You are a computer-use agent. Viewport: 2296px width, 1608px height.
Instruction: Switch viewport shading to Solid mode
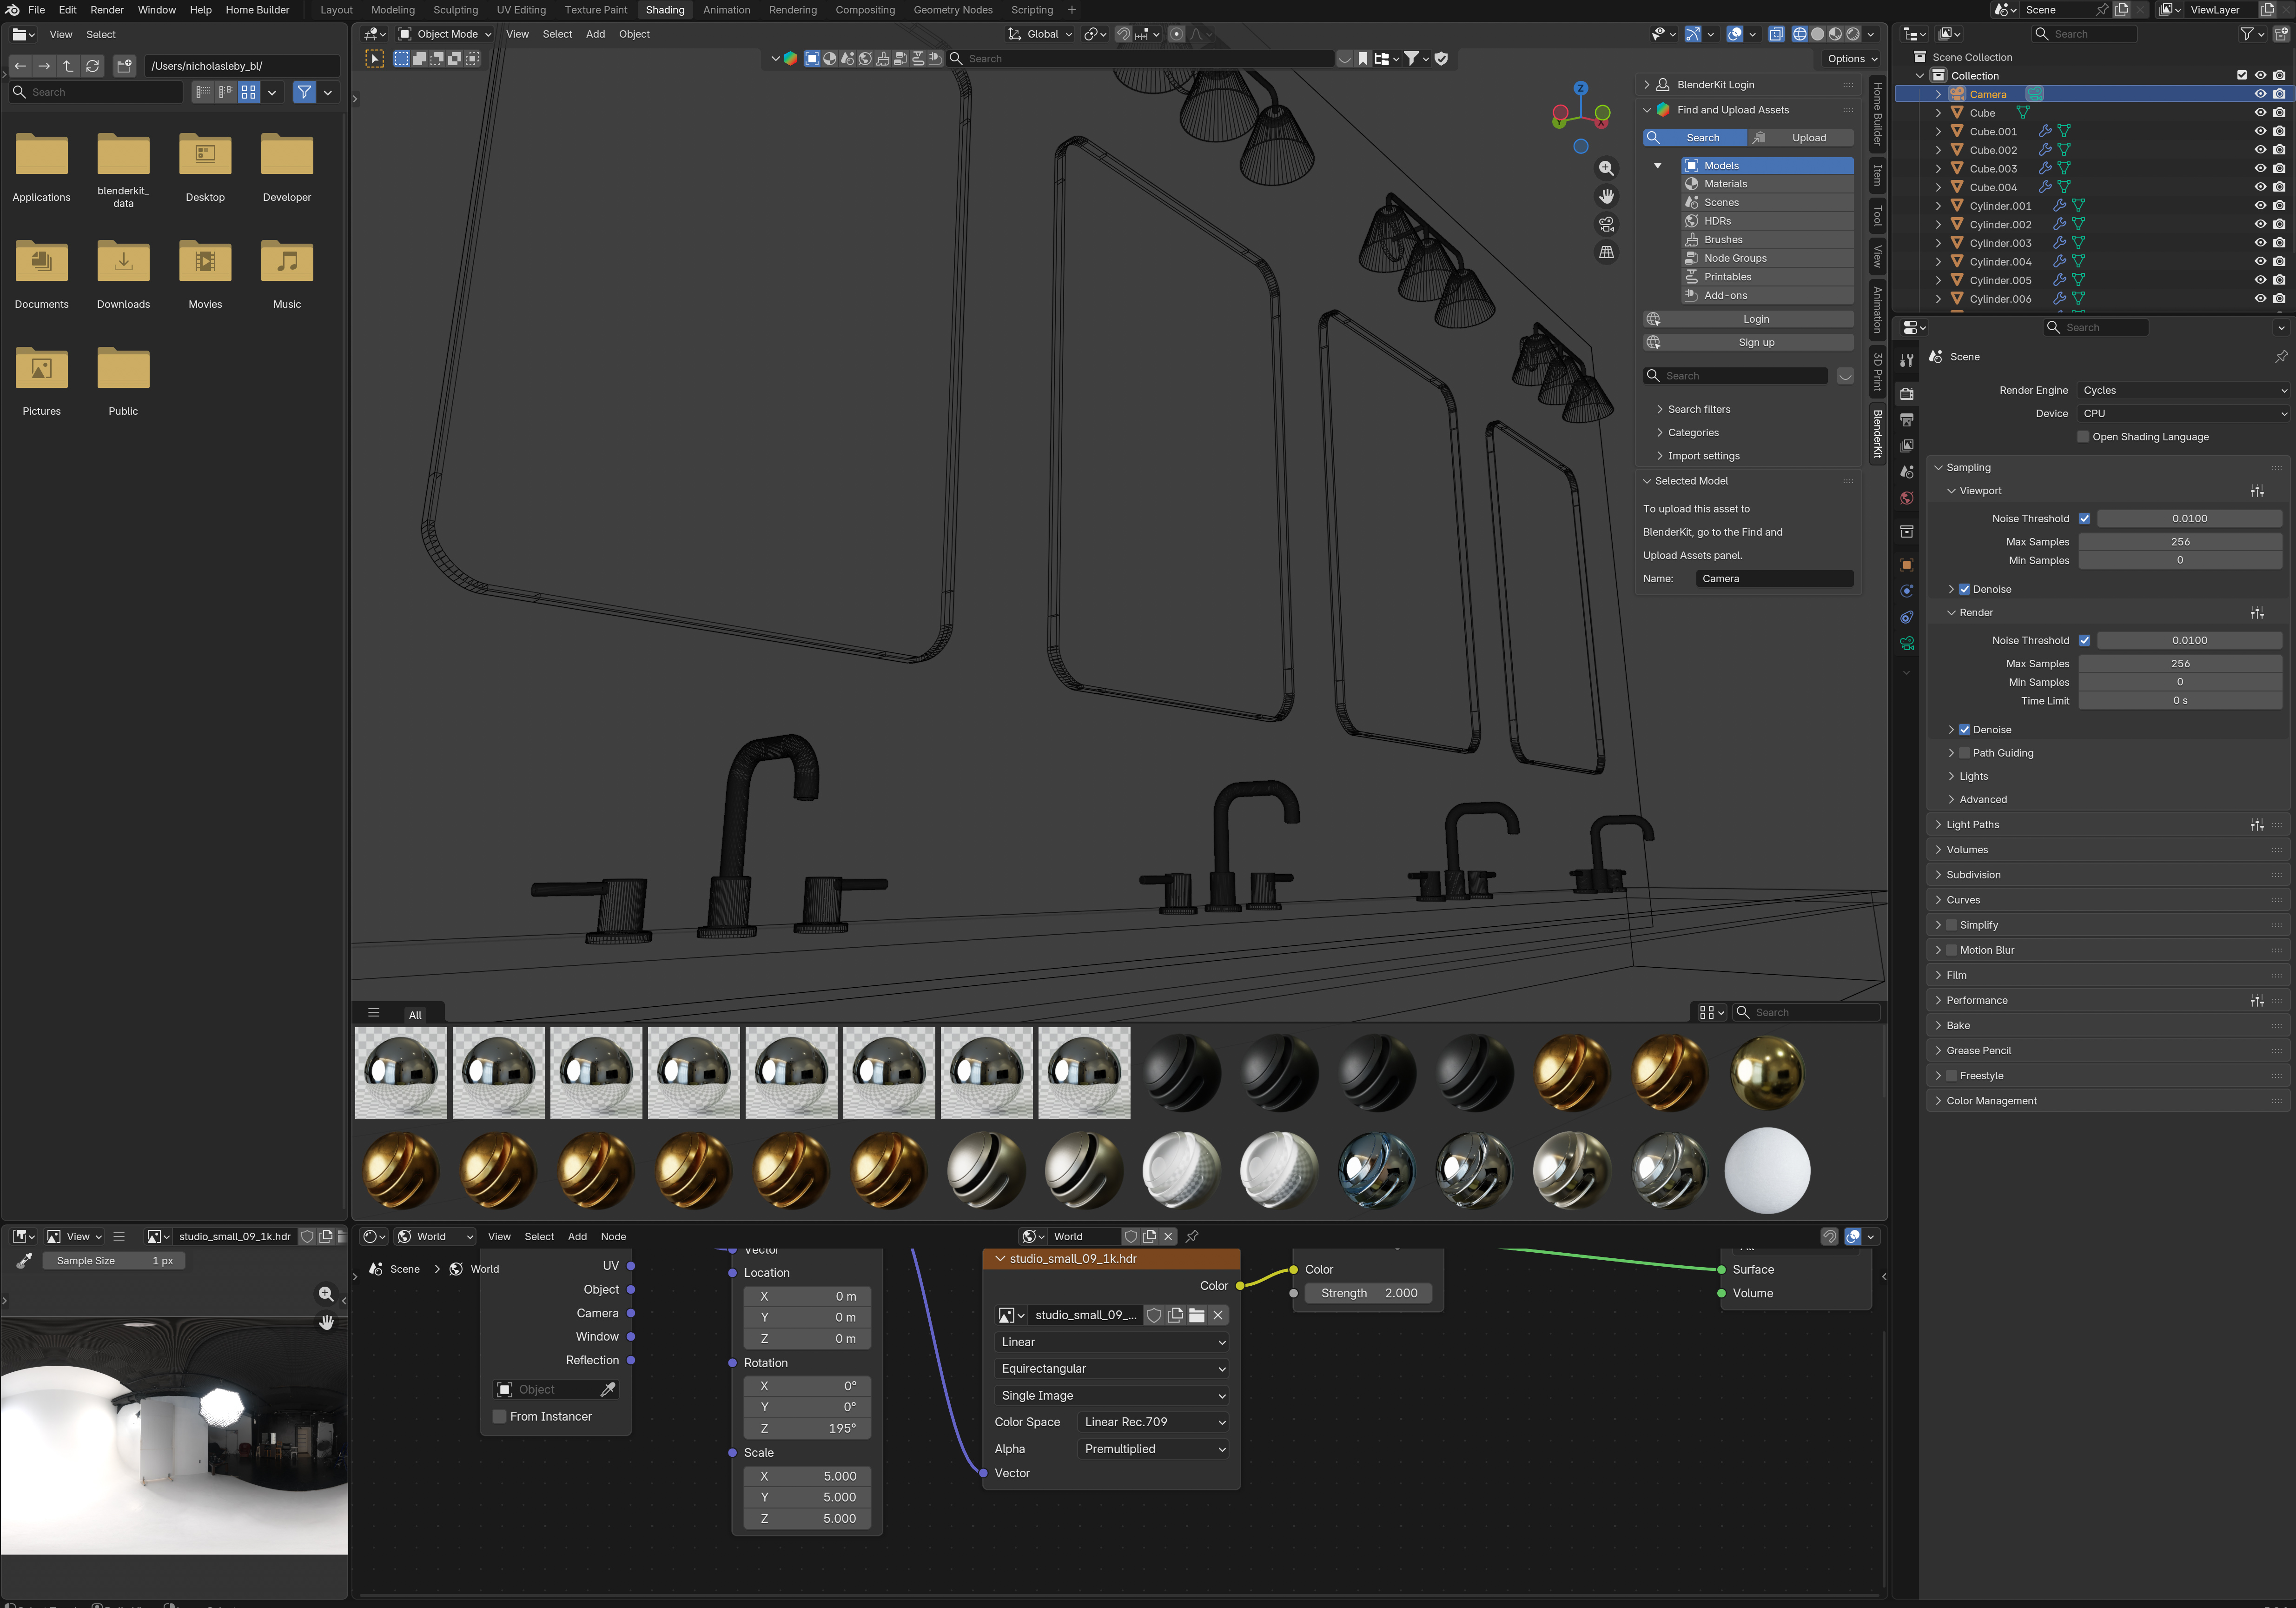pyautogui.click(x=1817, y=34)
